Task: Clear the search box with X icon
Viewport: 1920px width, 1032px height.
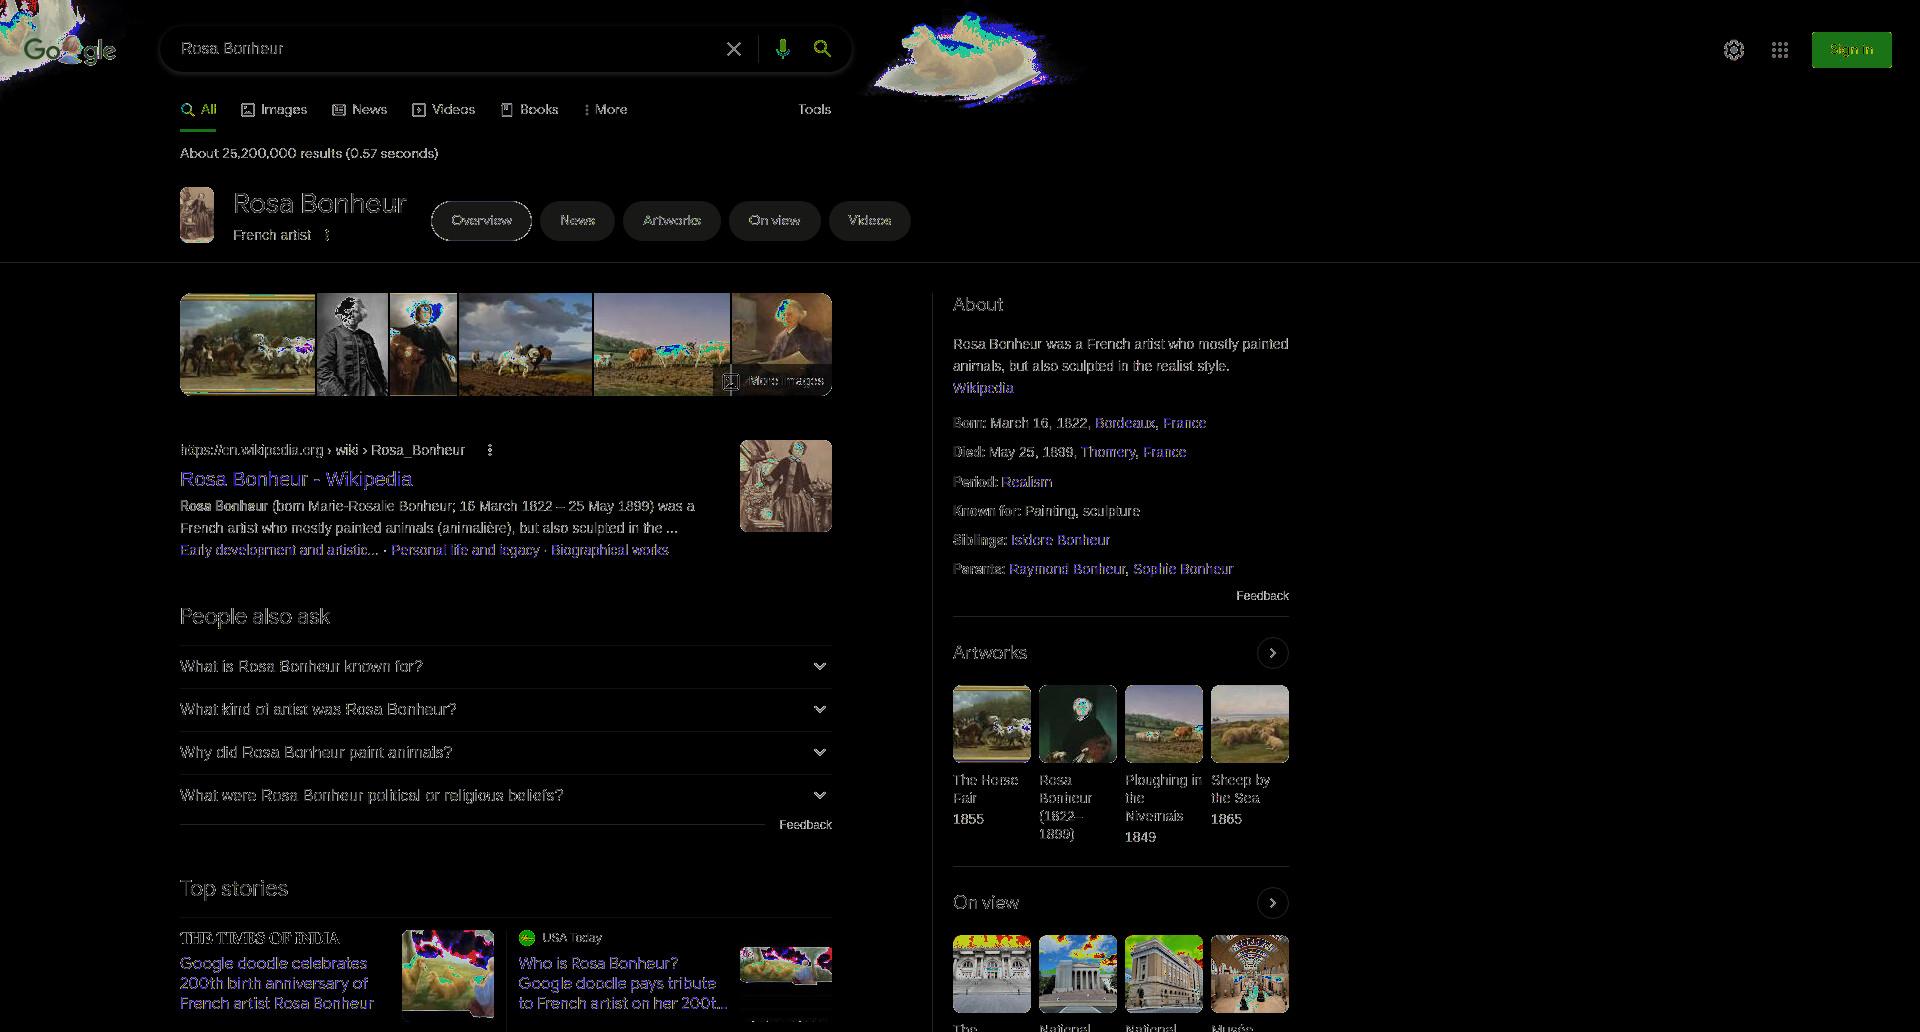Action: click(734, 49)
